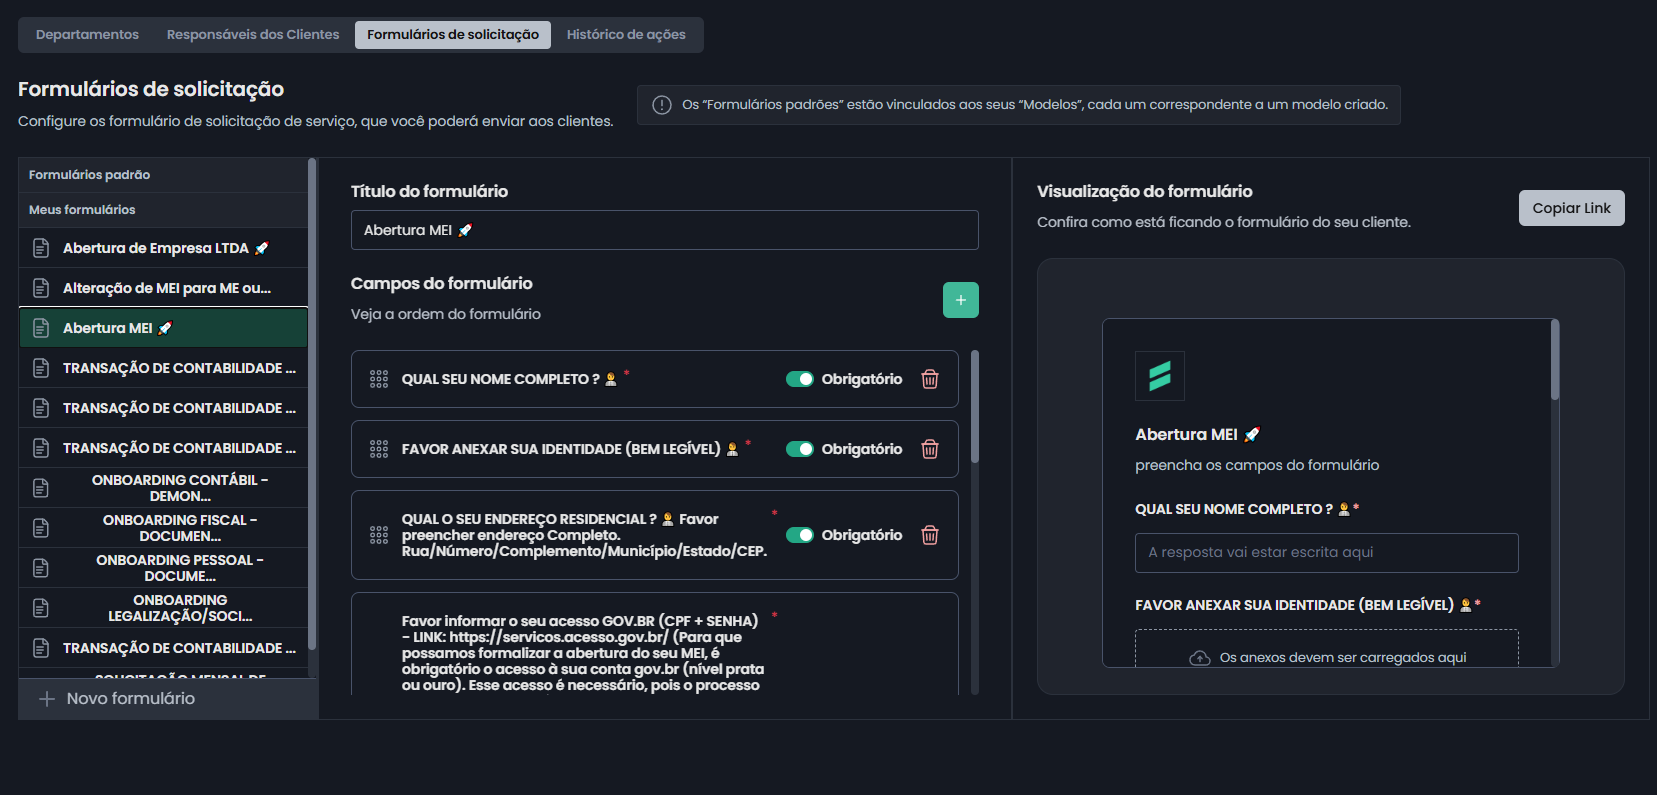
Task: Click the info icon in the notice banner
Action: [662, 105]
